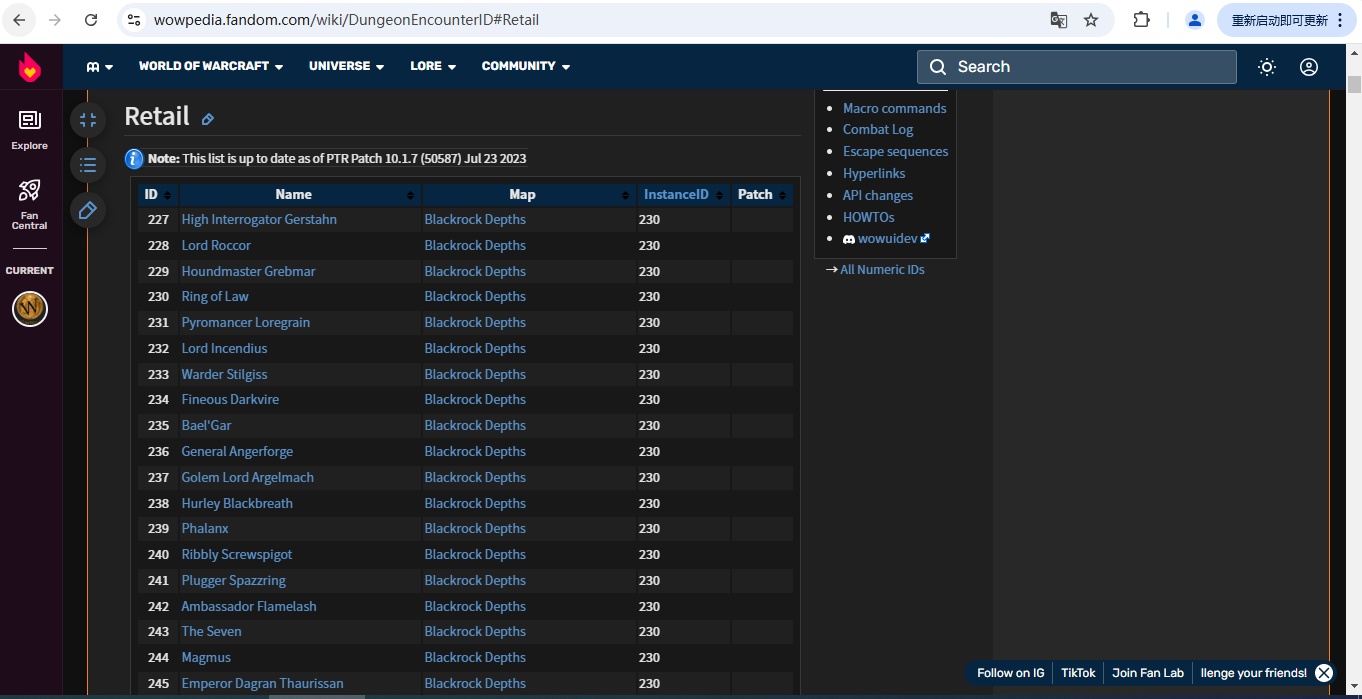Open the Macro commands link
The image size is (1362, 699).
click(x=894, y=108)
